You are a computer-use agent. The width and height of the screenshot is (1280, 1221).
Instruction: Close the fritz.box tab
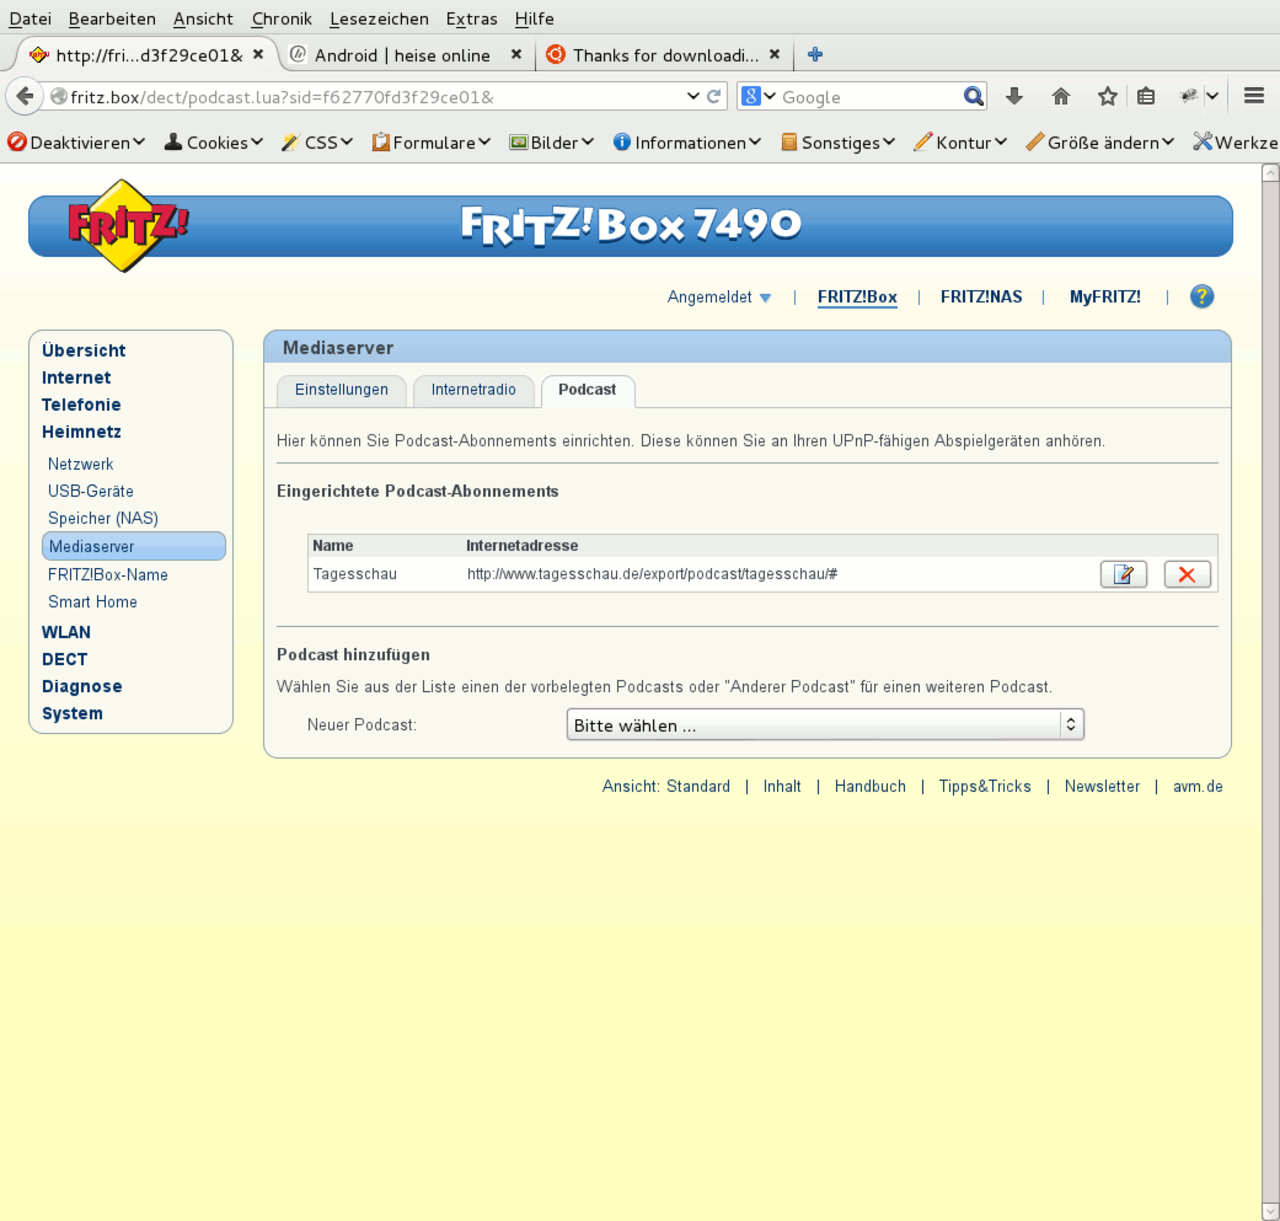(258, 55)
